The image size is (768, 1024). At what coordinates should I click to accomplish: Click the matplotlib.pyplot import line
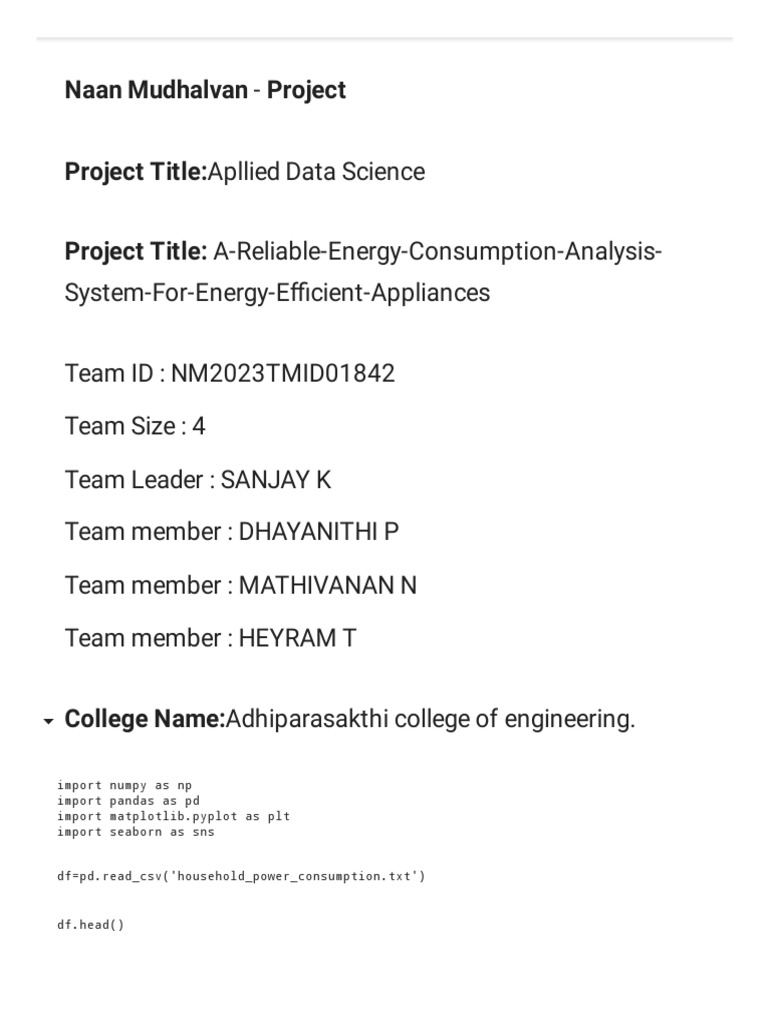[173, 816]
